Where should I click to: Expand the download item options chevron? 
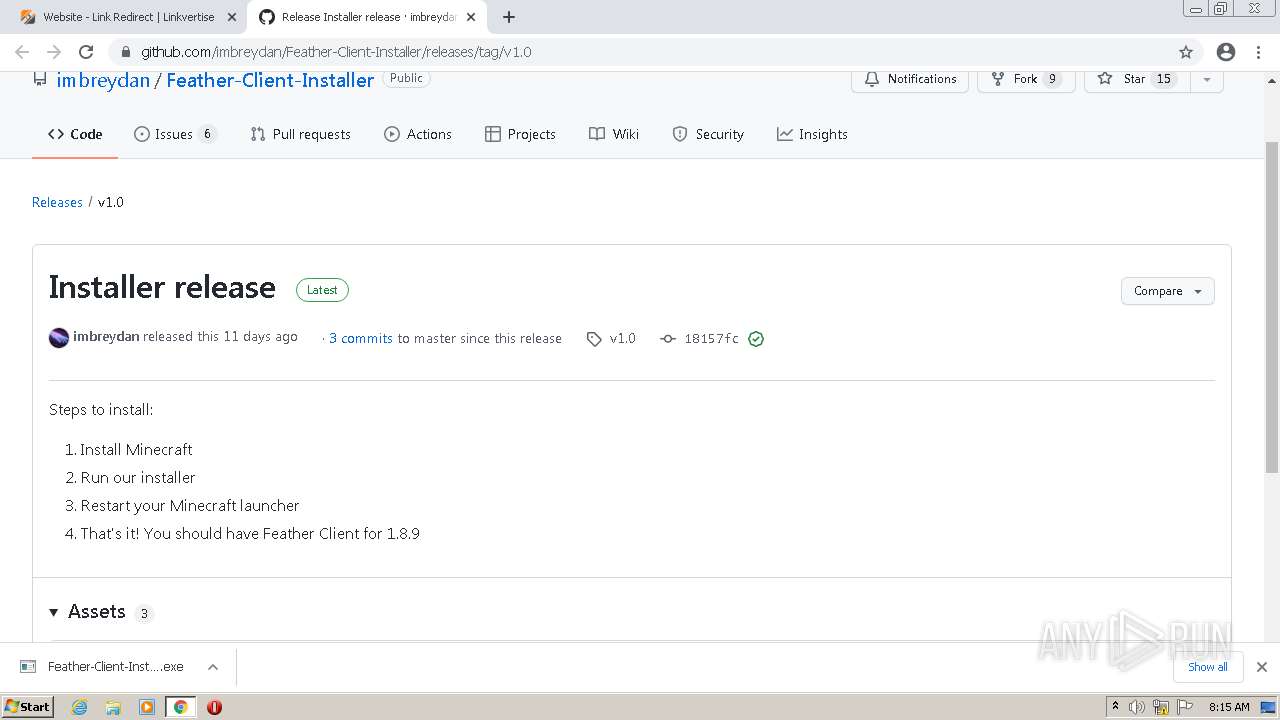[x=213, y=667]
